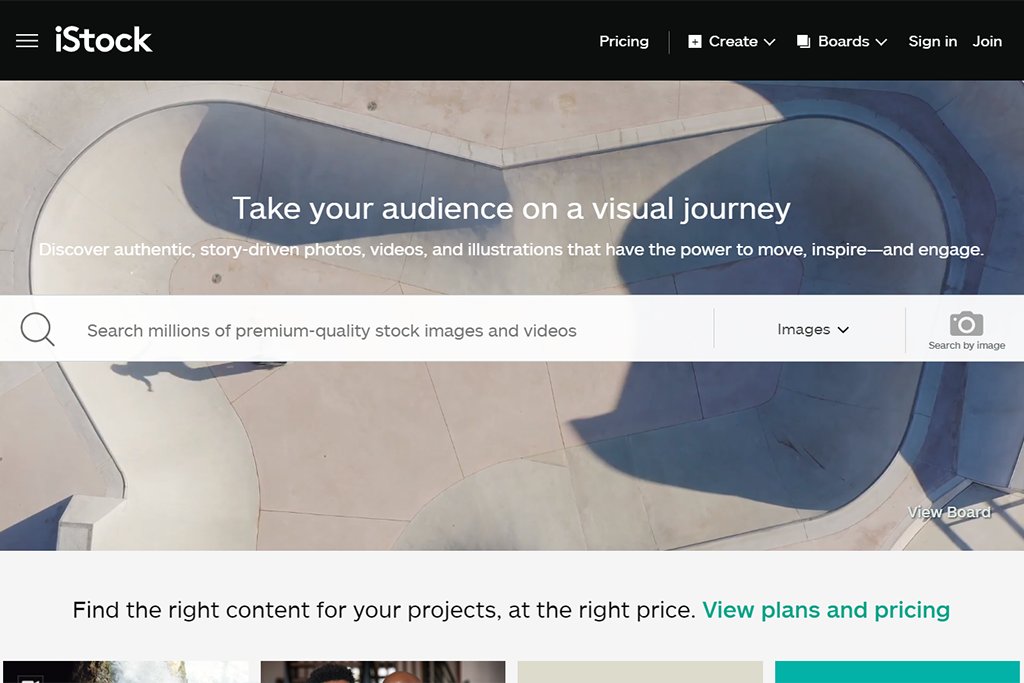Screen dimensions: 1024x683
Task: Click View plans and pricing link
Action: click(x=825, y=610)
